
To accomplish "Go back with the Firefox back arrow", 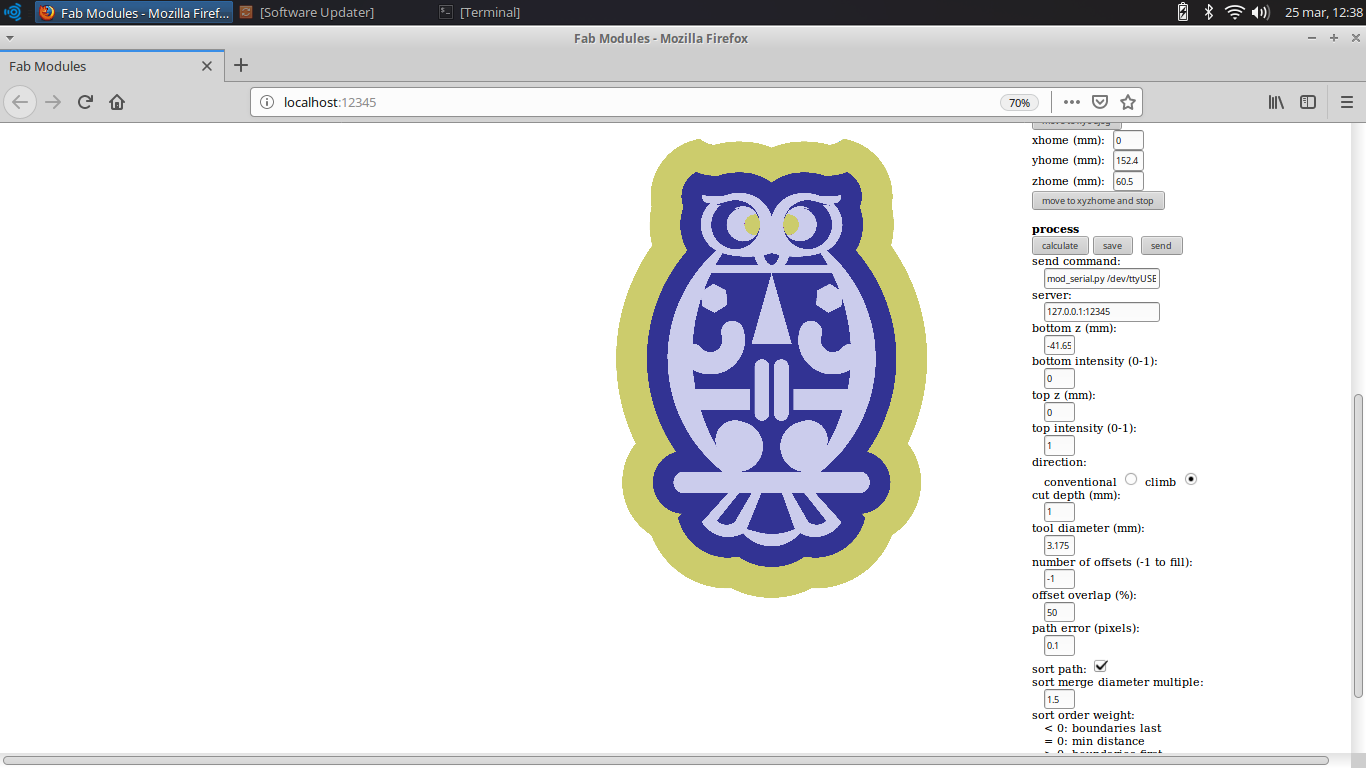I will click(x=21, y=102).
